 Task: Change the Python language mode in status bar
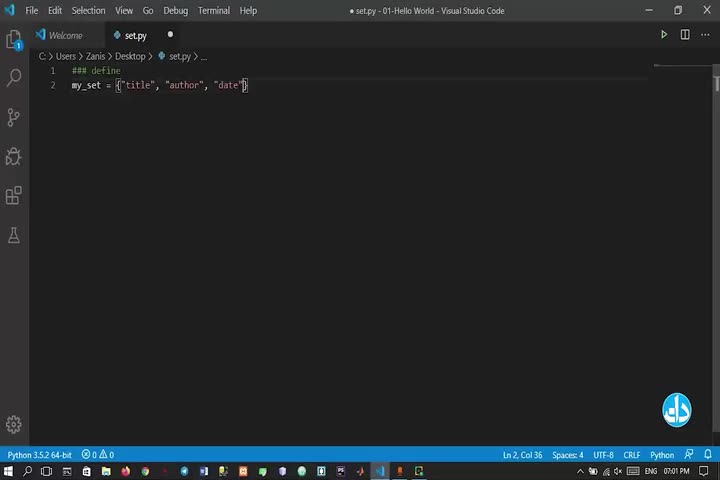click(662, 455)
